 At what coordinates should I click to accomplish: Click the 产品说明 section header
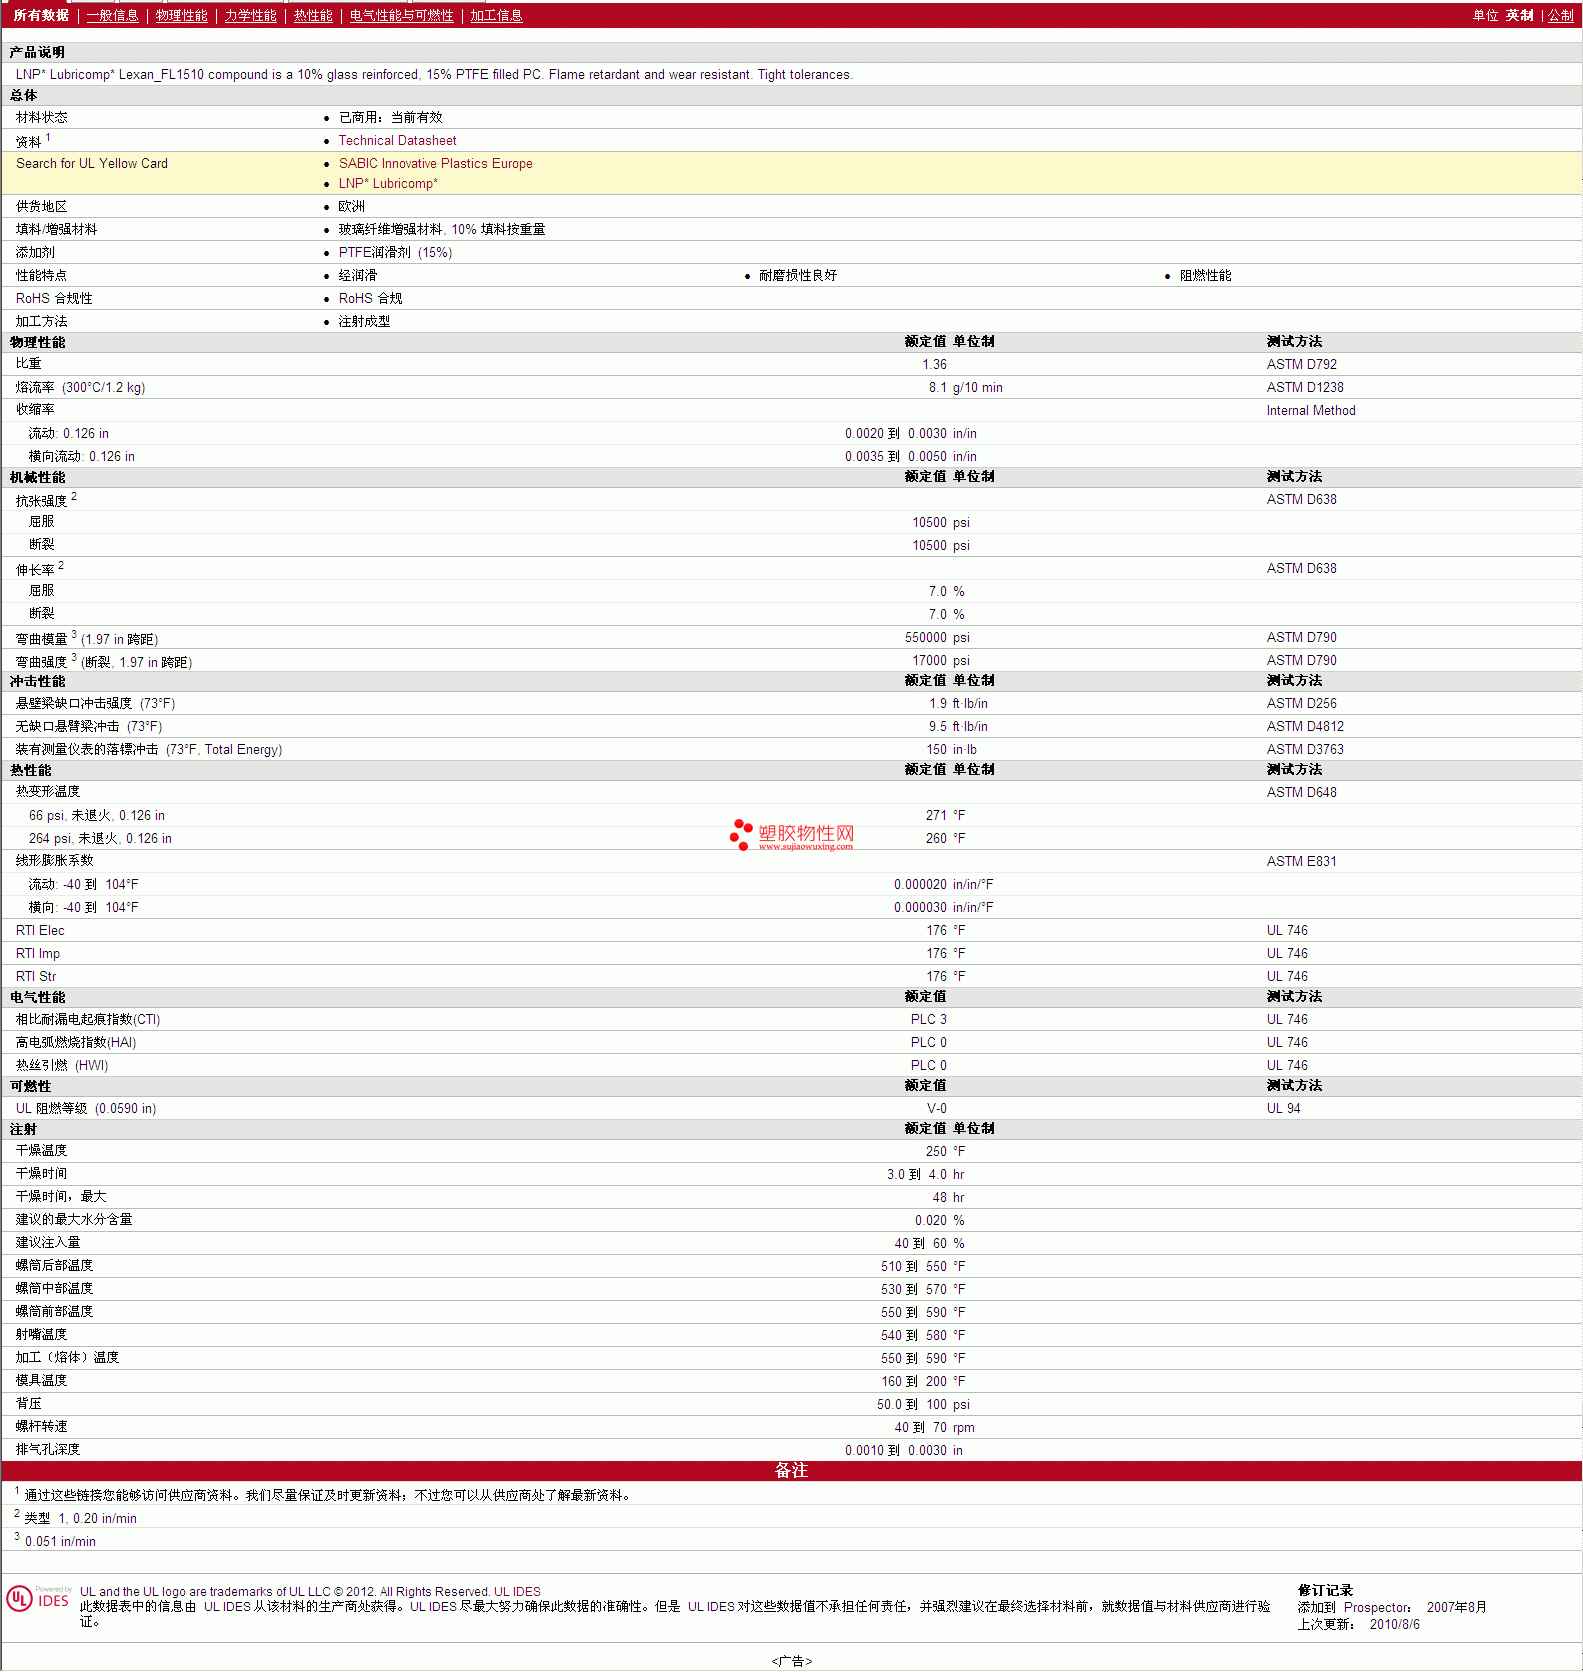[x=37, y=52]
